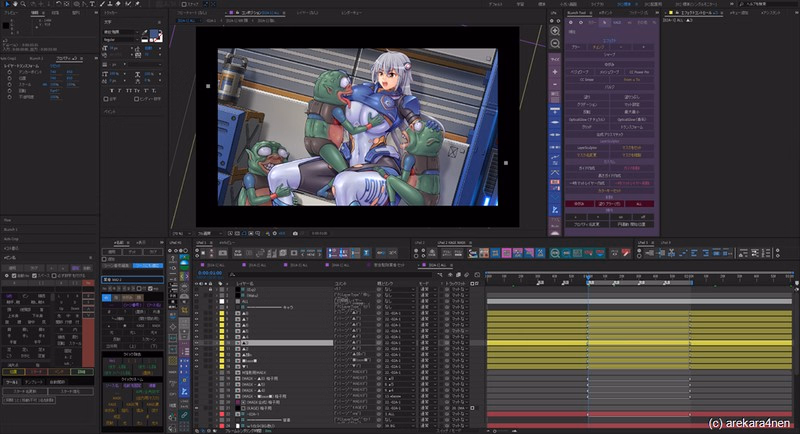
Task: Click the zoom out magnifier icon
Action: [555, 45]
